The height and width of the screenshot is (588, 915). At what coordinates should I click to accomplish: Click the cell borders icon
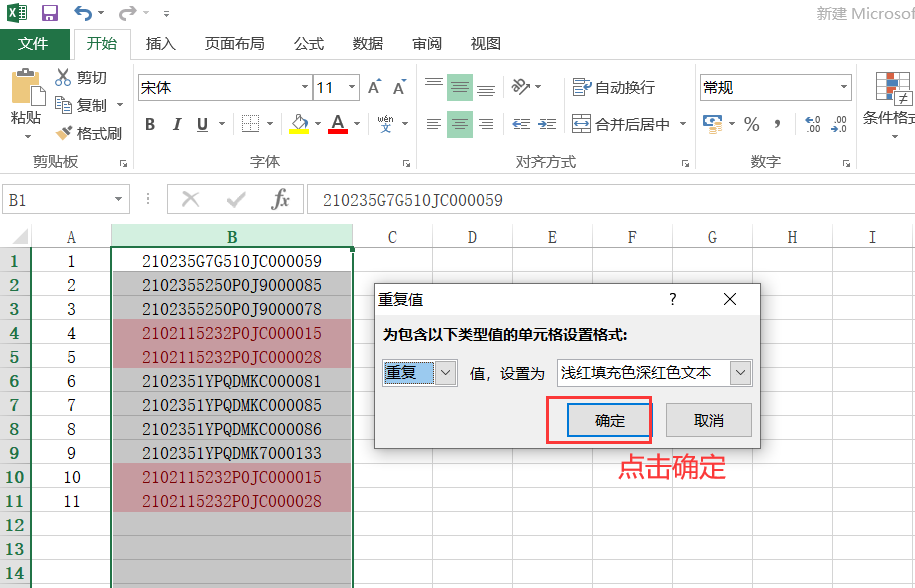point(251,124)
